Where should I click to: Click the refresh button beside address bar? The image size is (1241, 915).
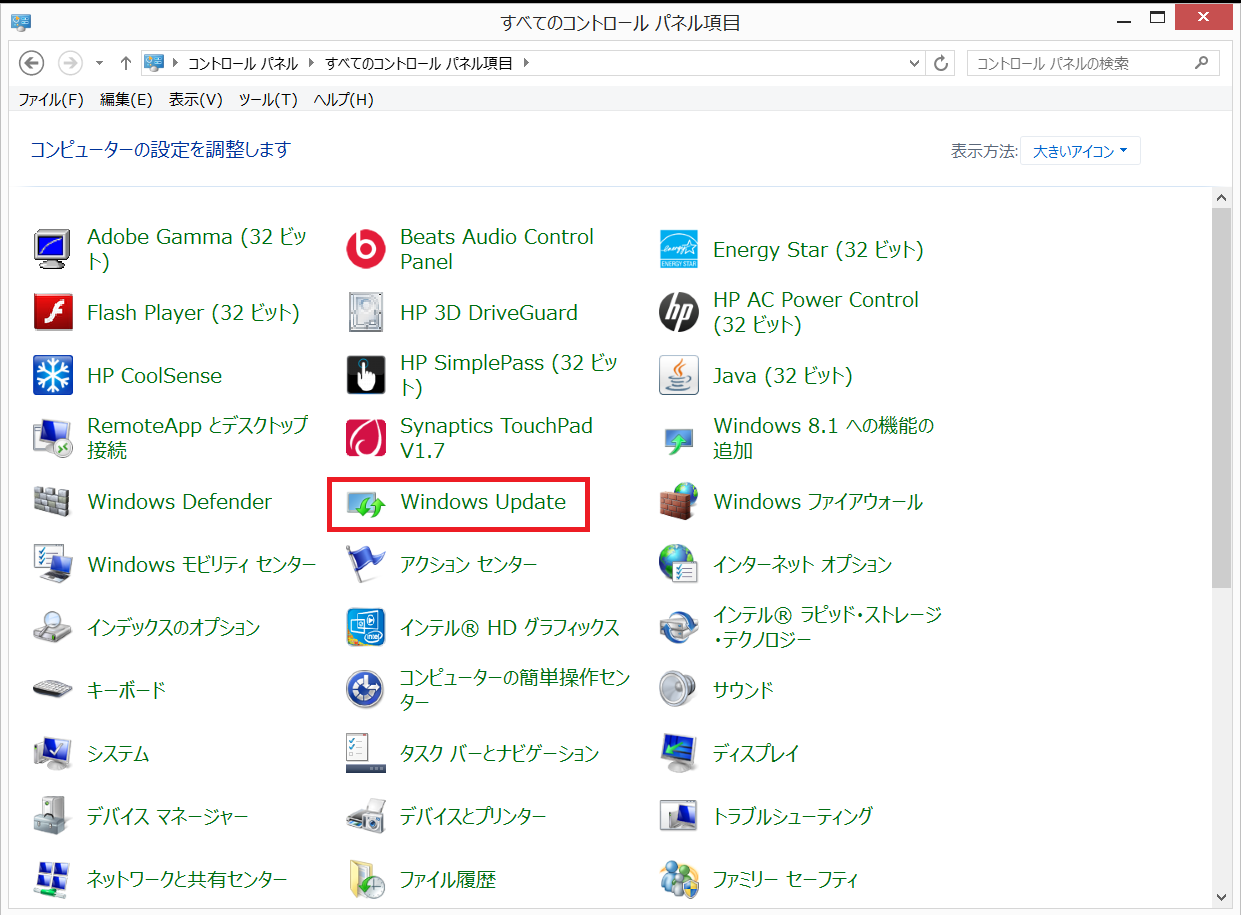pos(940,63)
